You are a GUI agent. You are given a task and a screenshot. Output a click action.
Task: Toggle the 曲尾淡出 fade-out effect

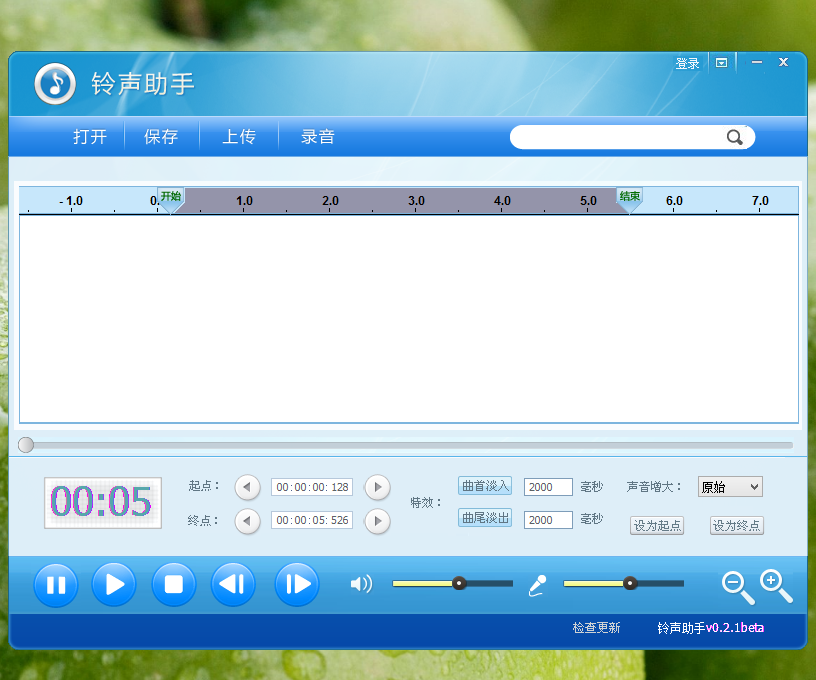coord(485,518)
